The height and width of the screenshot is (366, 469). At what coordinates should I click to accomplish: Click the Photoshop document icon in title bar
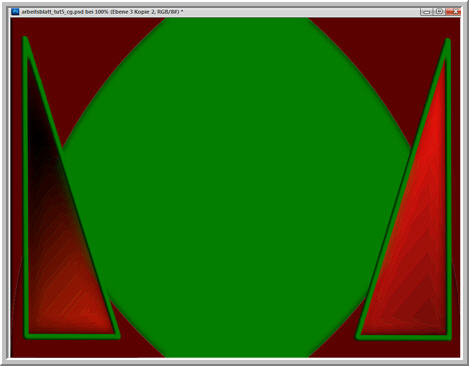[x=15, y=12]
